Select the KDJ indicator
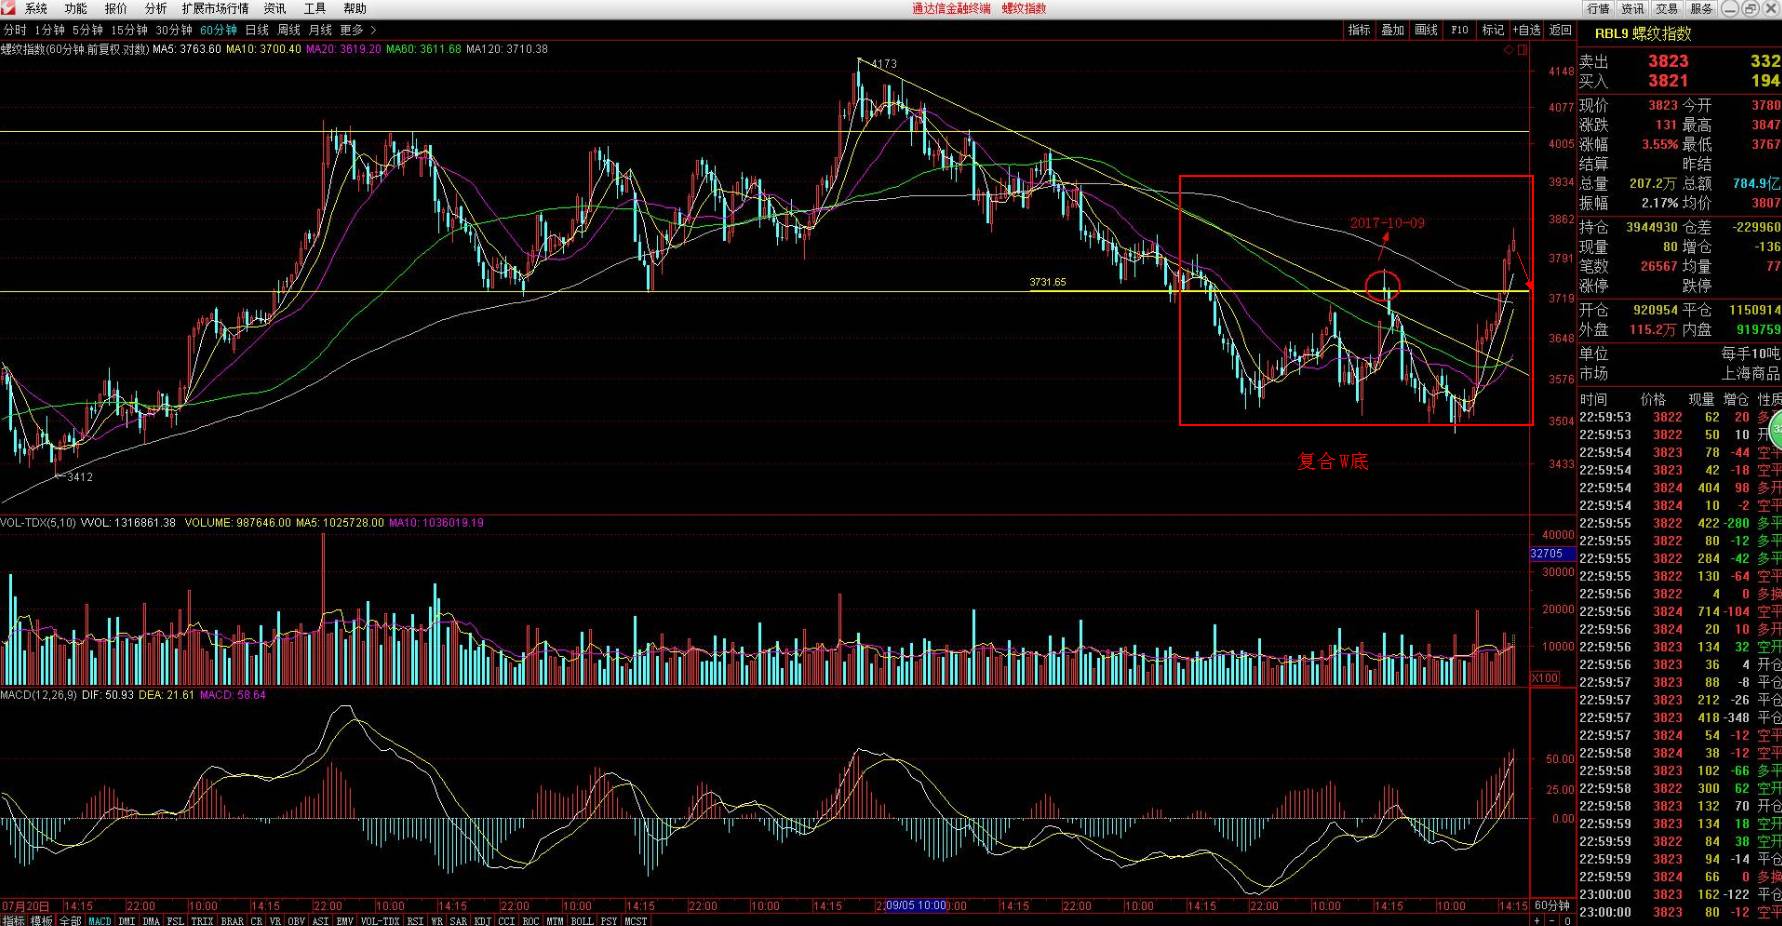Viewport: 1782px width, 926px height. (482, 920)
